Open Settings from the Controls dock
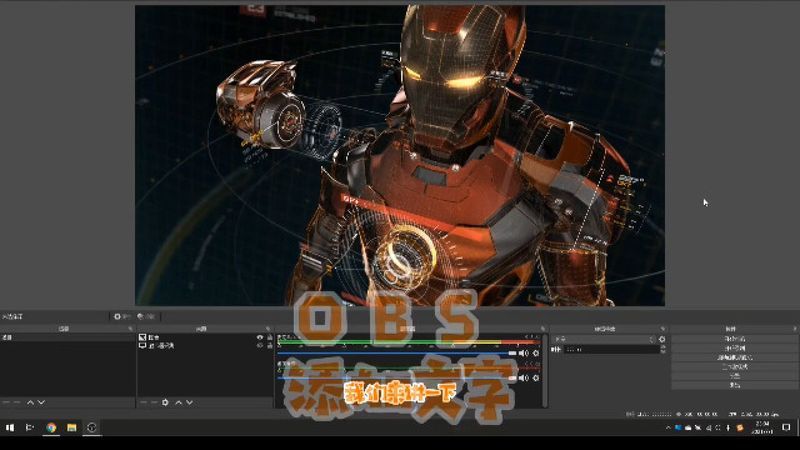Viewport: 800px width, 450px height. coord(735,376)
